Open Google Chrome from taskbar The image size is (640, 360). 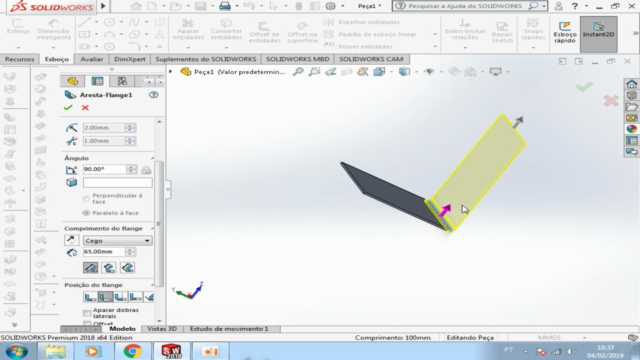[x=132, y=351]
